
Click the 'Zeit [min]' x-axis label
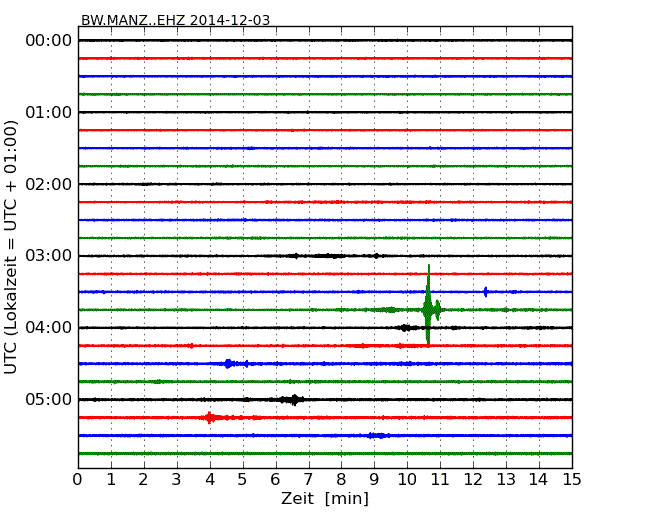click(x=325, y=499)
